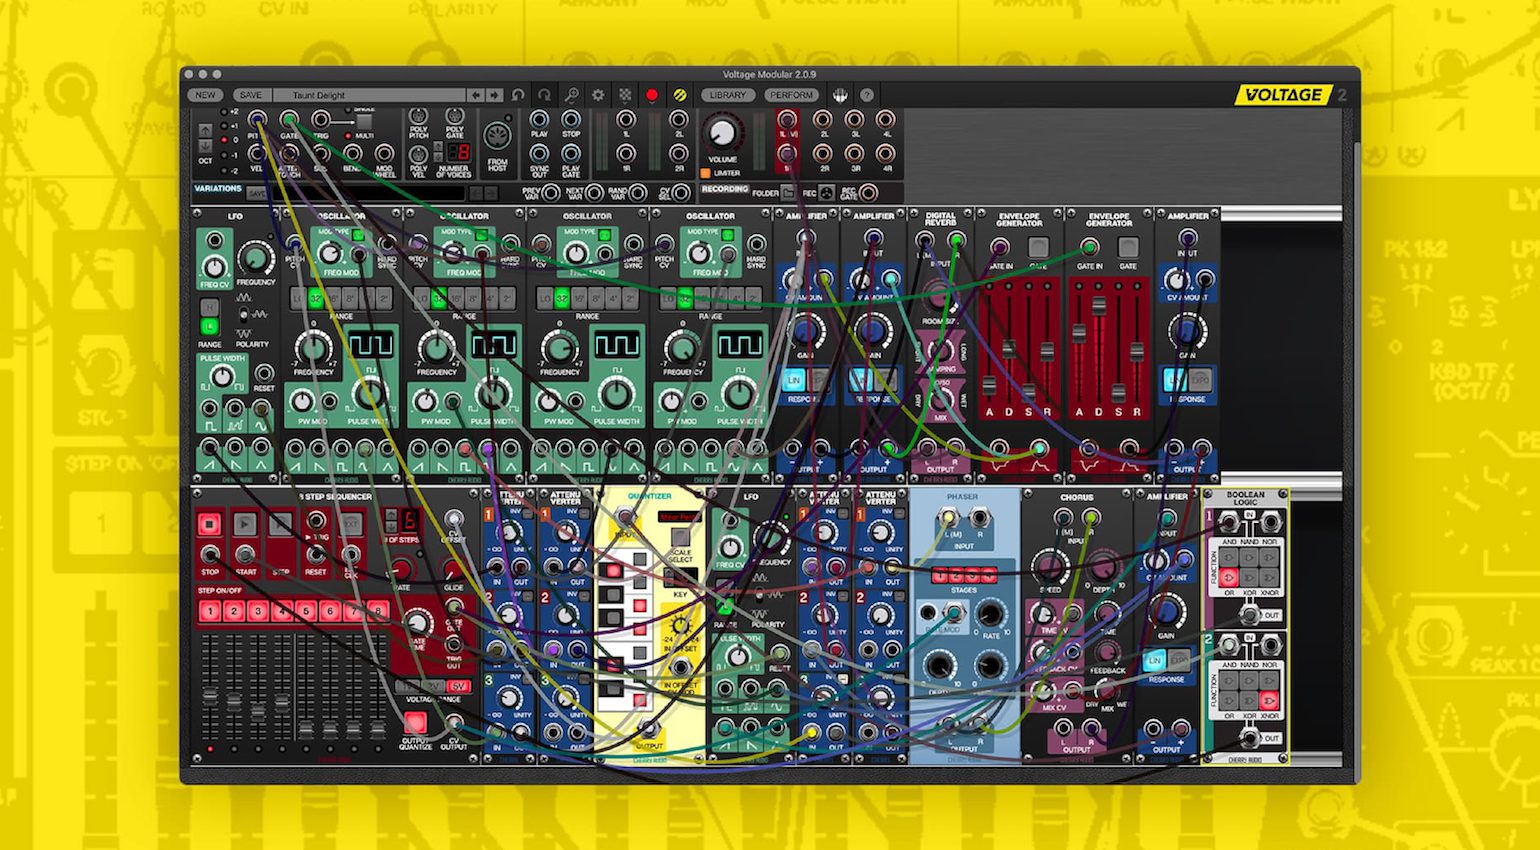Click the sequencer CV Output jack

coord(454,722)
